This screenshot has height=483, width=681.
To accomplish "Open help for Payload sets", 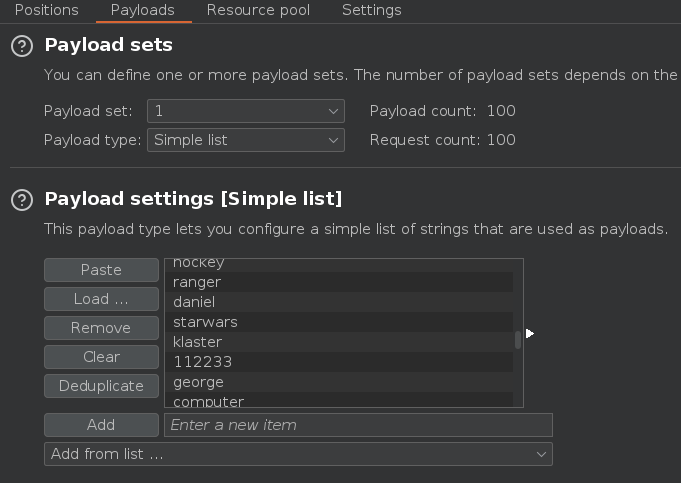I will pyautogui.click(x=22, y=46).
